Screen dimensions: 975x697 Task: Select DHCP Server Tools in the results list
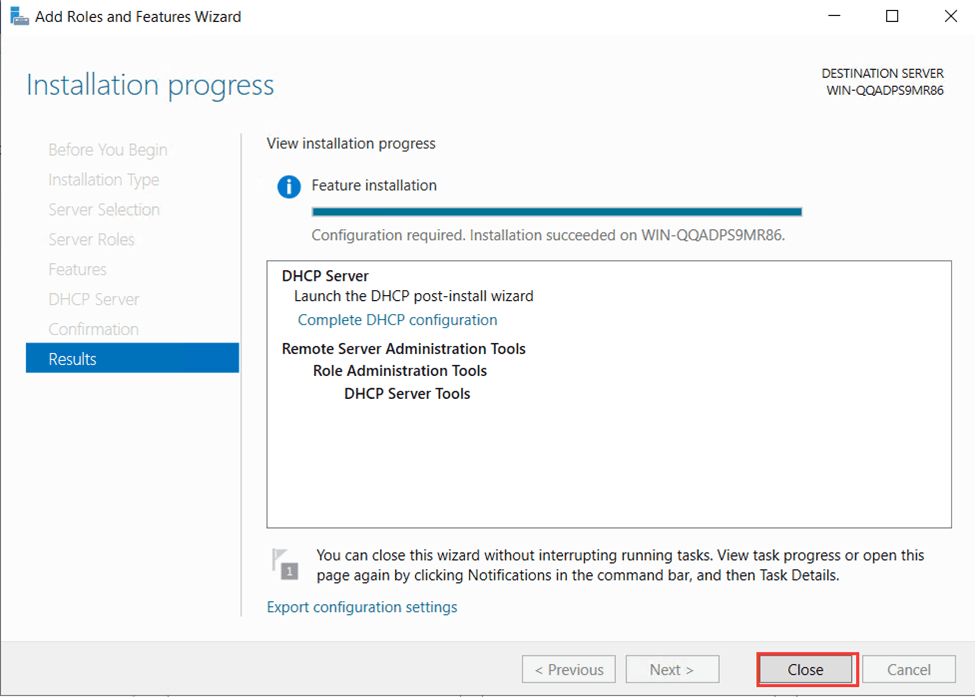(406, 393)
